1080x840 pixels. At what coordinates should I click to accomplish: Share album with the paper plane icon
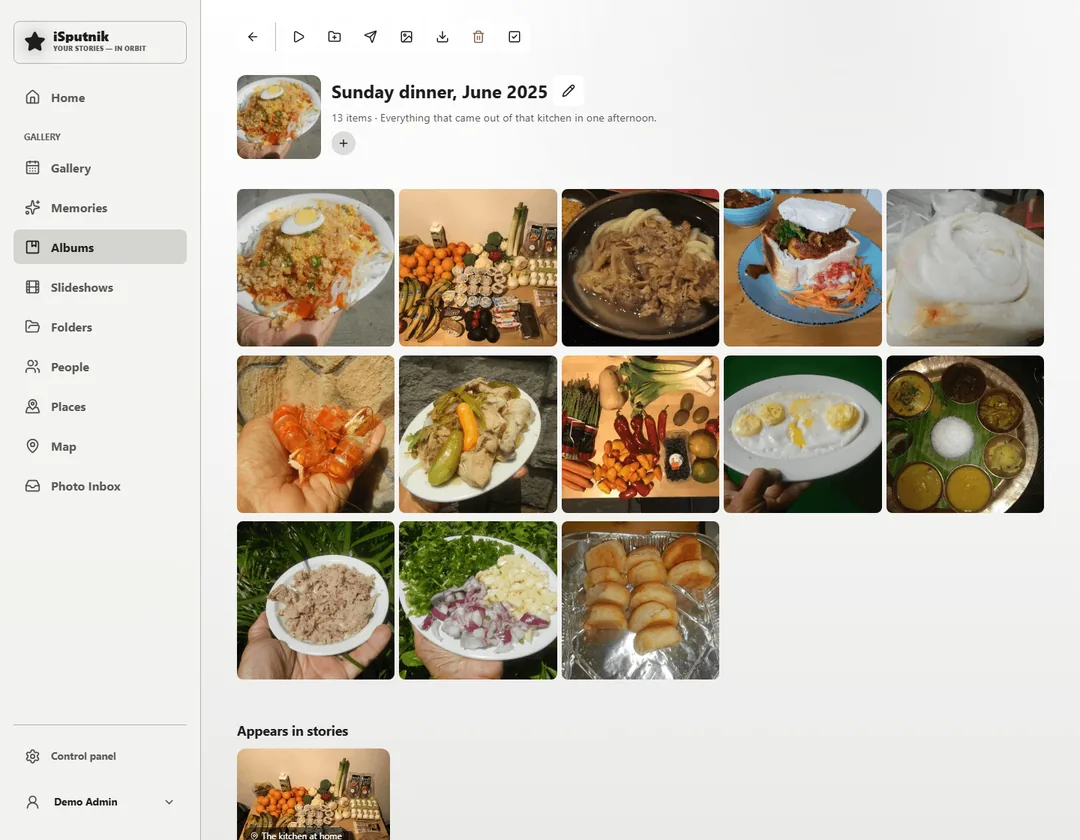tap(371, 37)
